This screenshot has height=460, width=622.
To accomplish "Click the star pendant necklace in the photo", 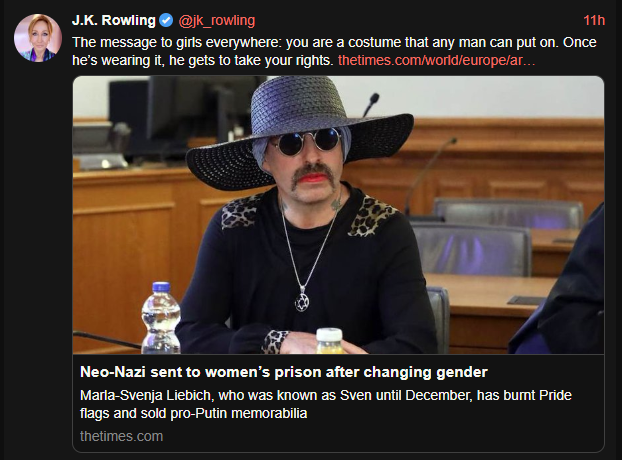I will pos(301,303).
